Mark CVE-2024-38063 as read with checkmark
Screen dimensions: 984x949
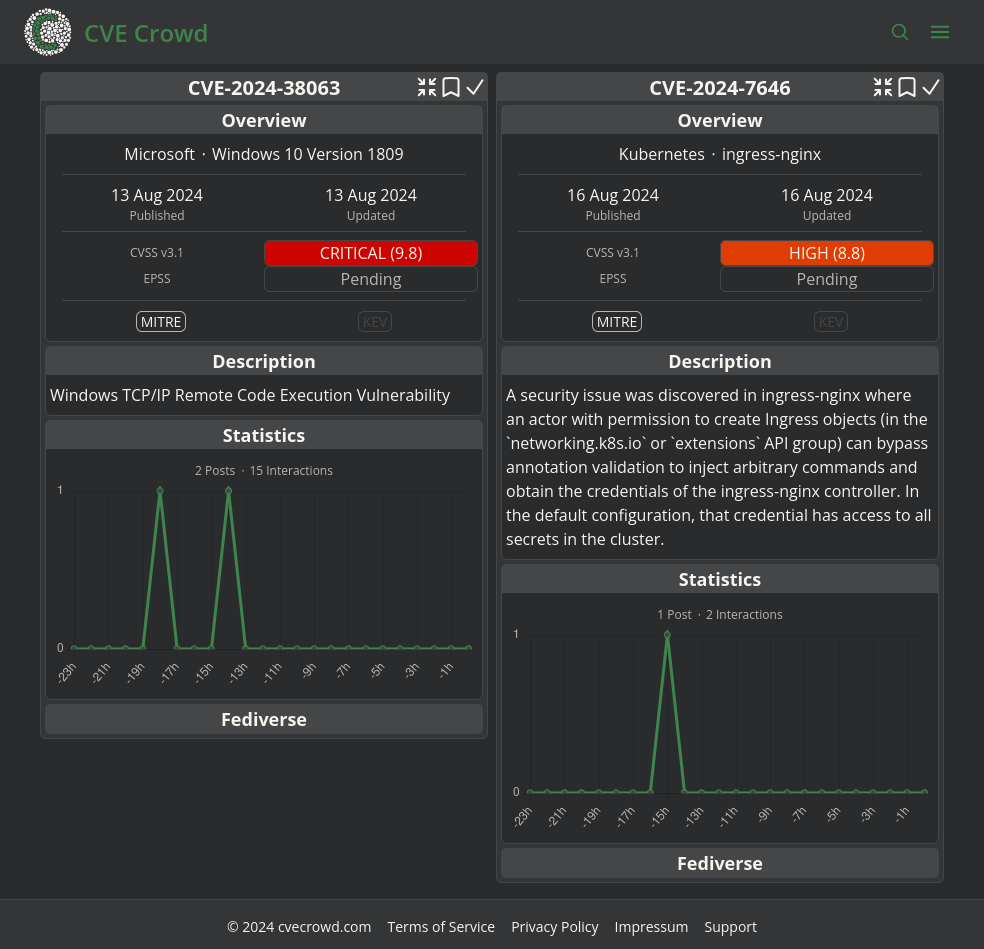point(475,87)
